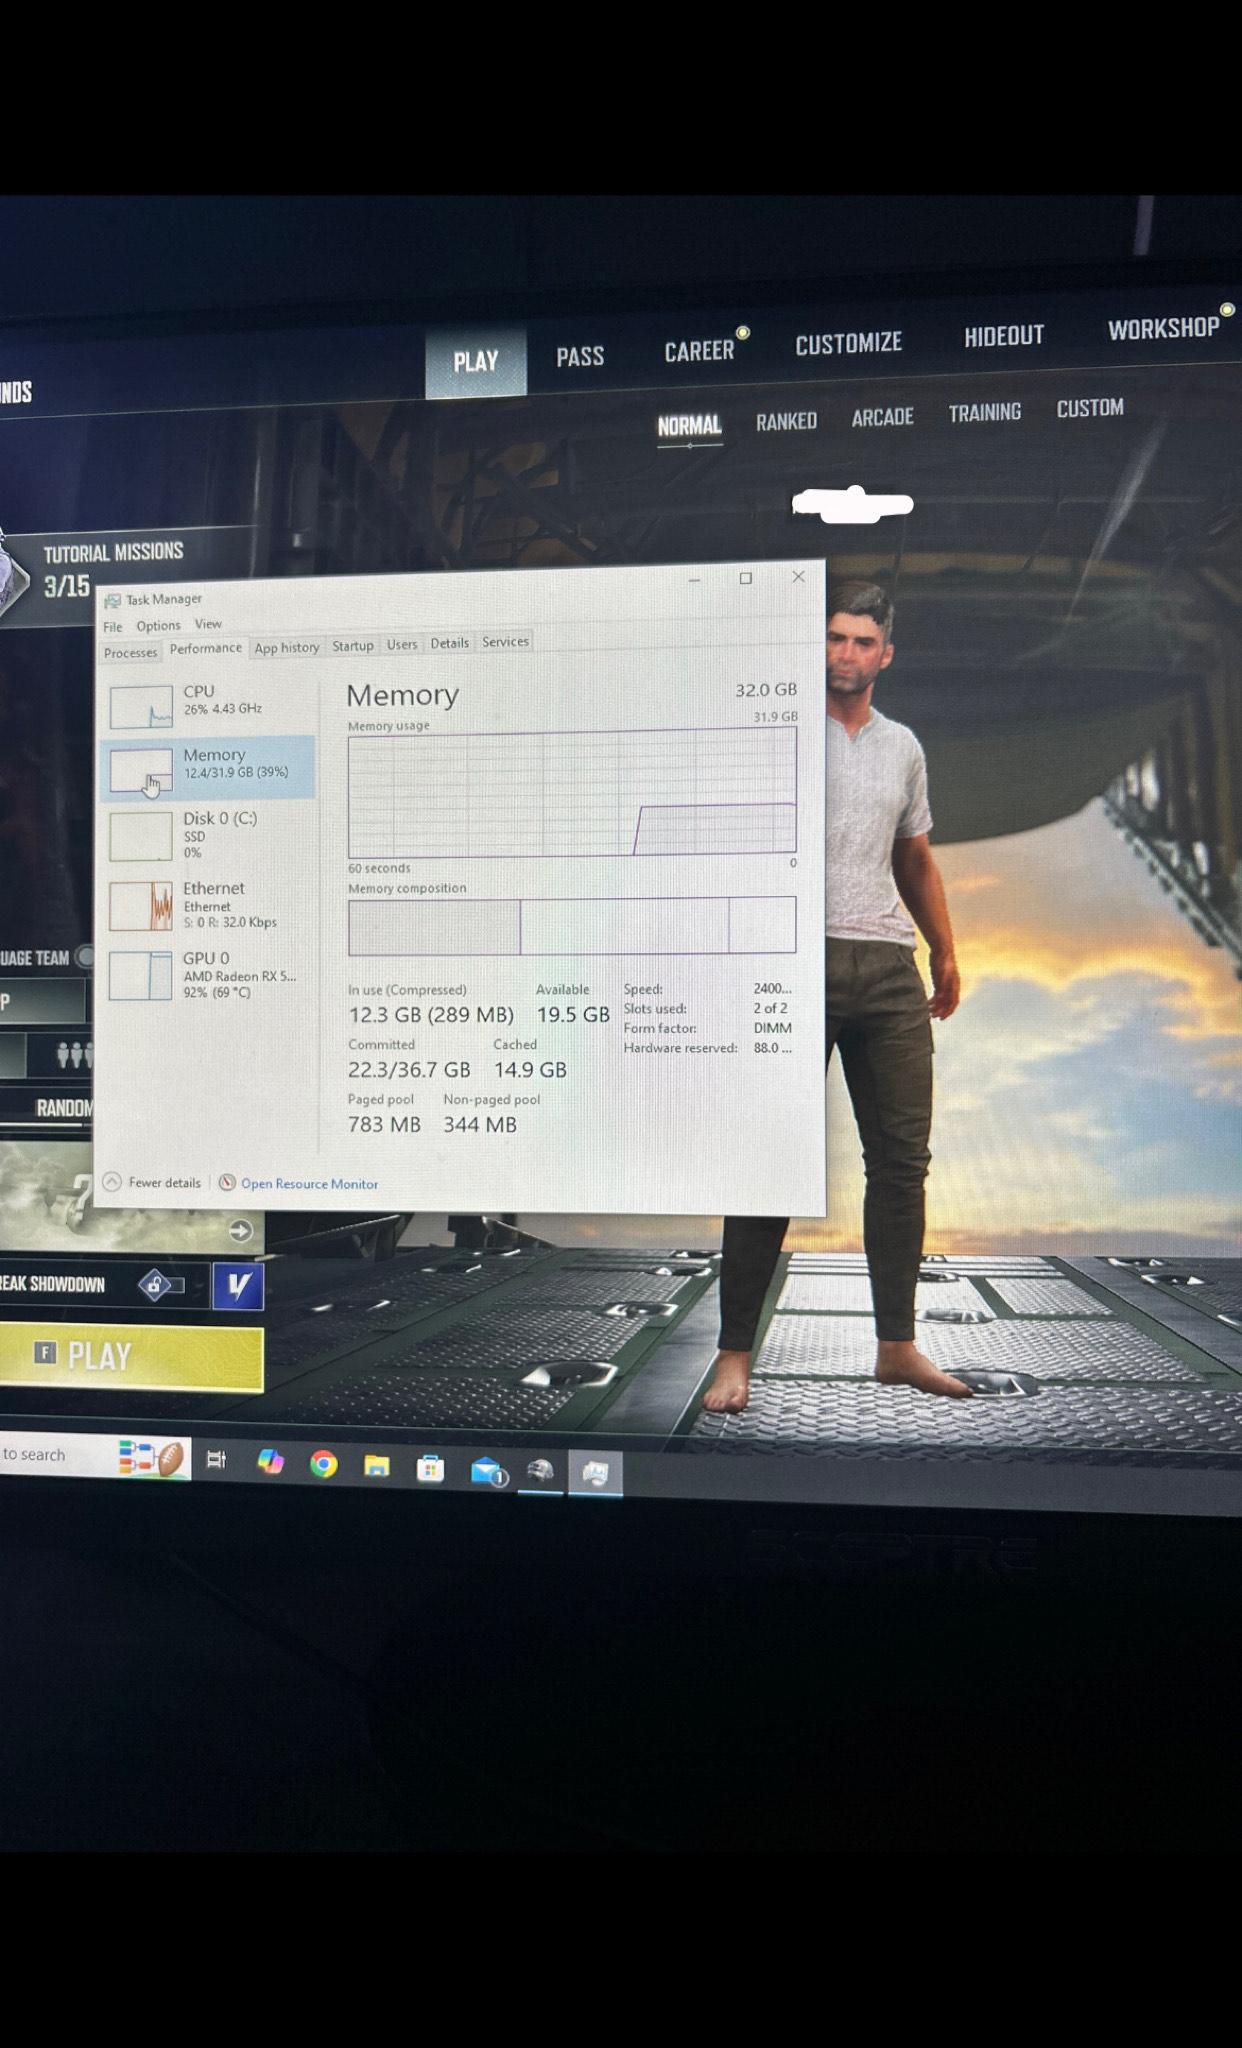1242x2048 pixels.
Task: Open the PASS tab in game menu
Action: click(x=580, y=357)
